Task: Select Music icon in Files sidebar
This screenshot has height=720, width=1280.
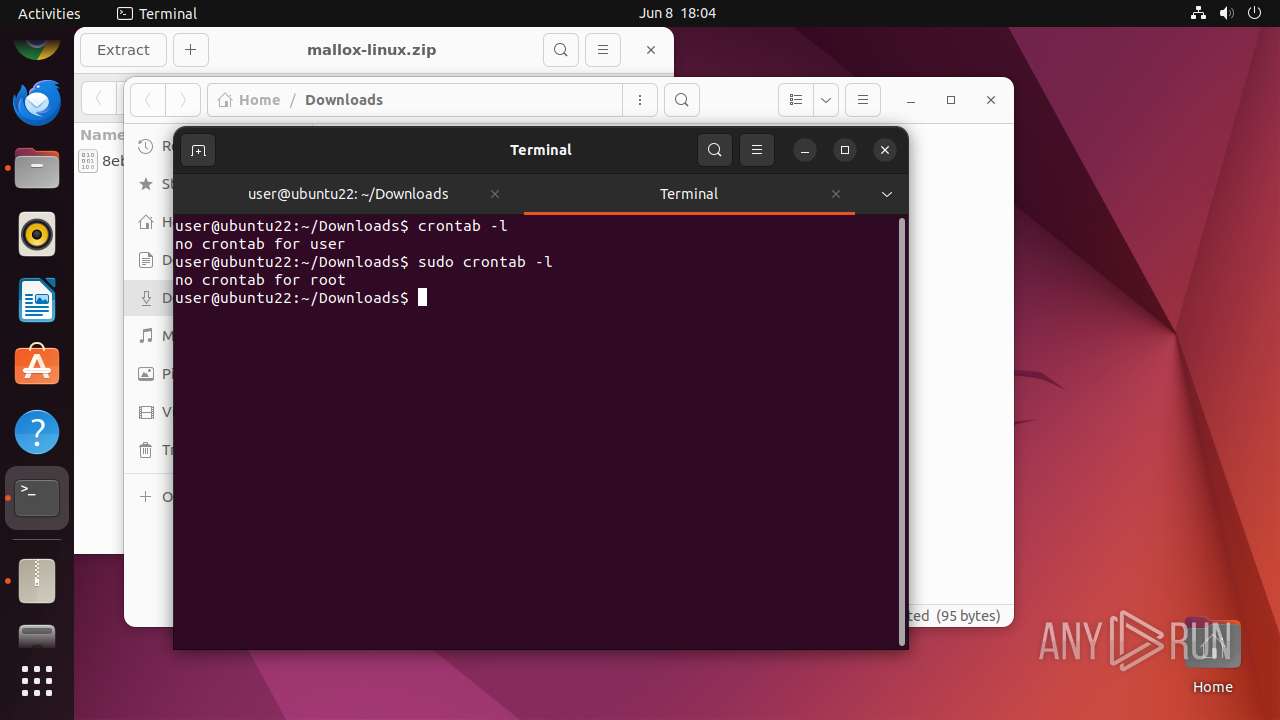Action: 146,336
